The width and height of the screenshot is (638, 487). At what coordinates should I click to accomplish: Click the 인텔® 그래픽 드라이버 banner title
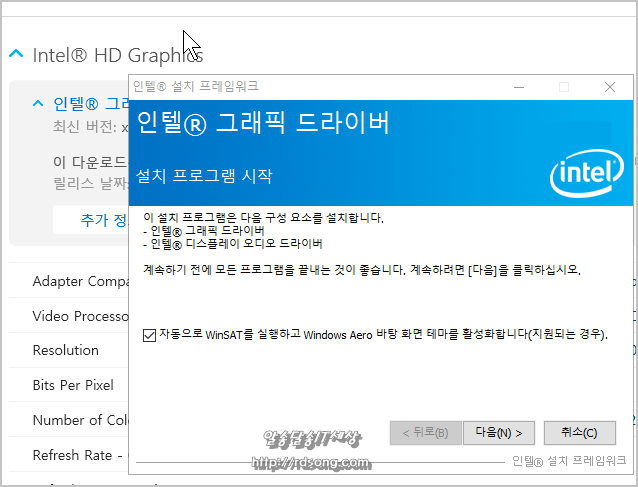[263, 122]
